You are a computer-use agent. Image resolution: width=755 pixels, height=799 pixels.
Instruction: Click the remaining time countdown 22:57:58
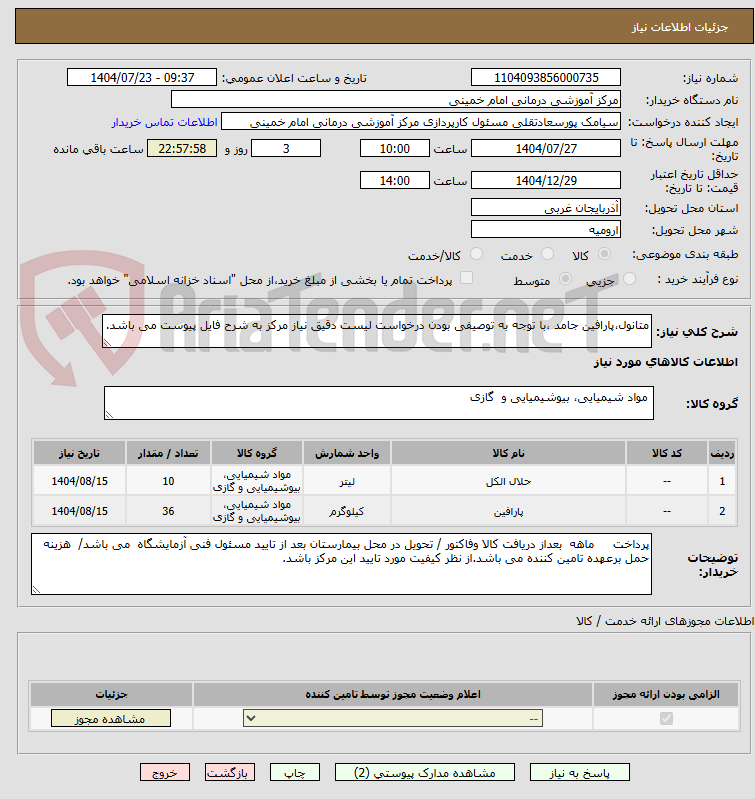[x=182, y=148]
